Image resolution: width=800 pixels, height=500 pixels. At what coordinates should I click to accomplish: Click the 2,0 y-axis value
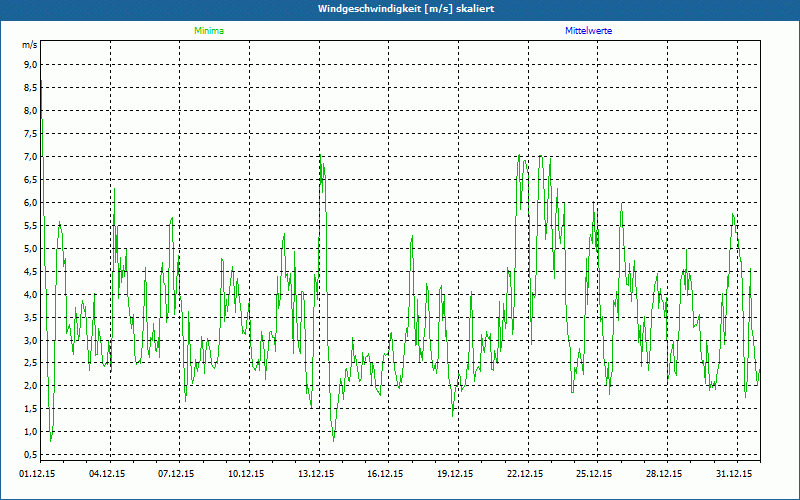click(31, 386)
